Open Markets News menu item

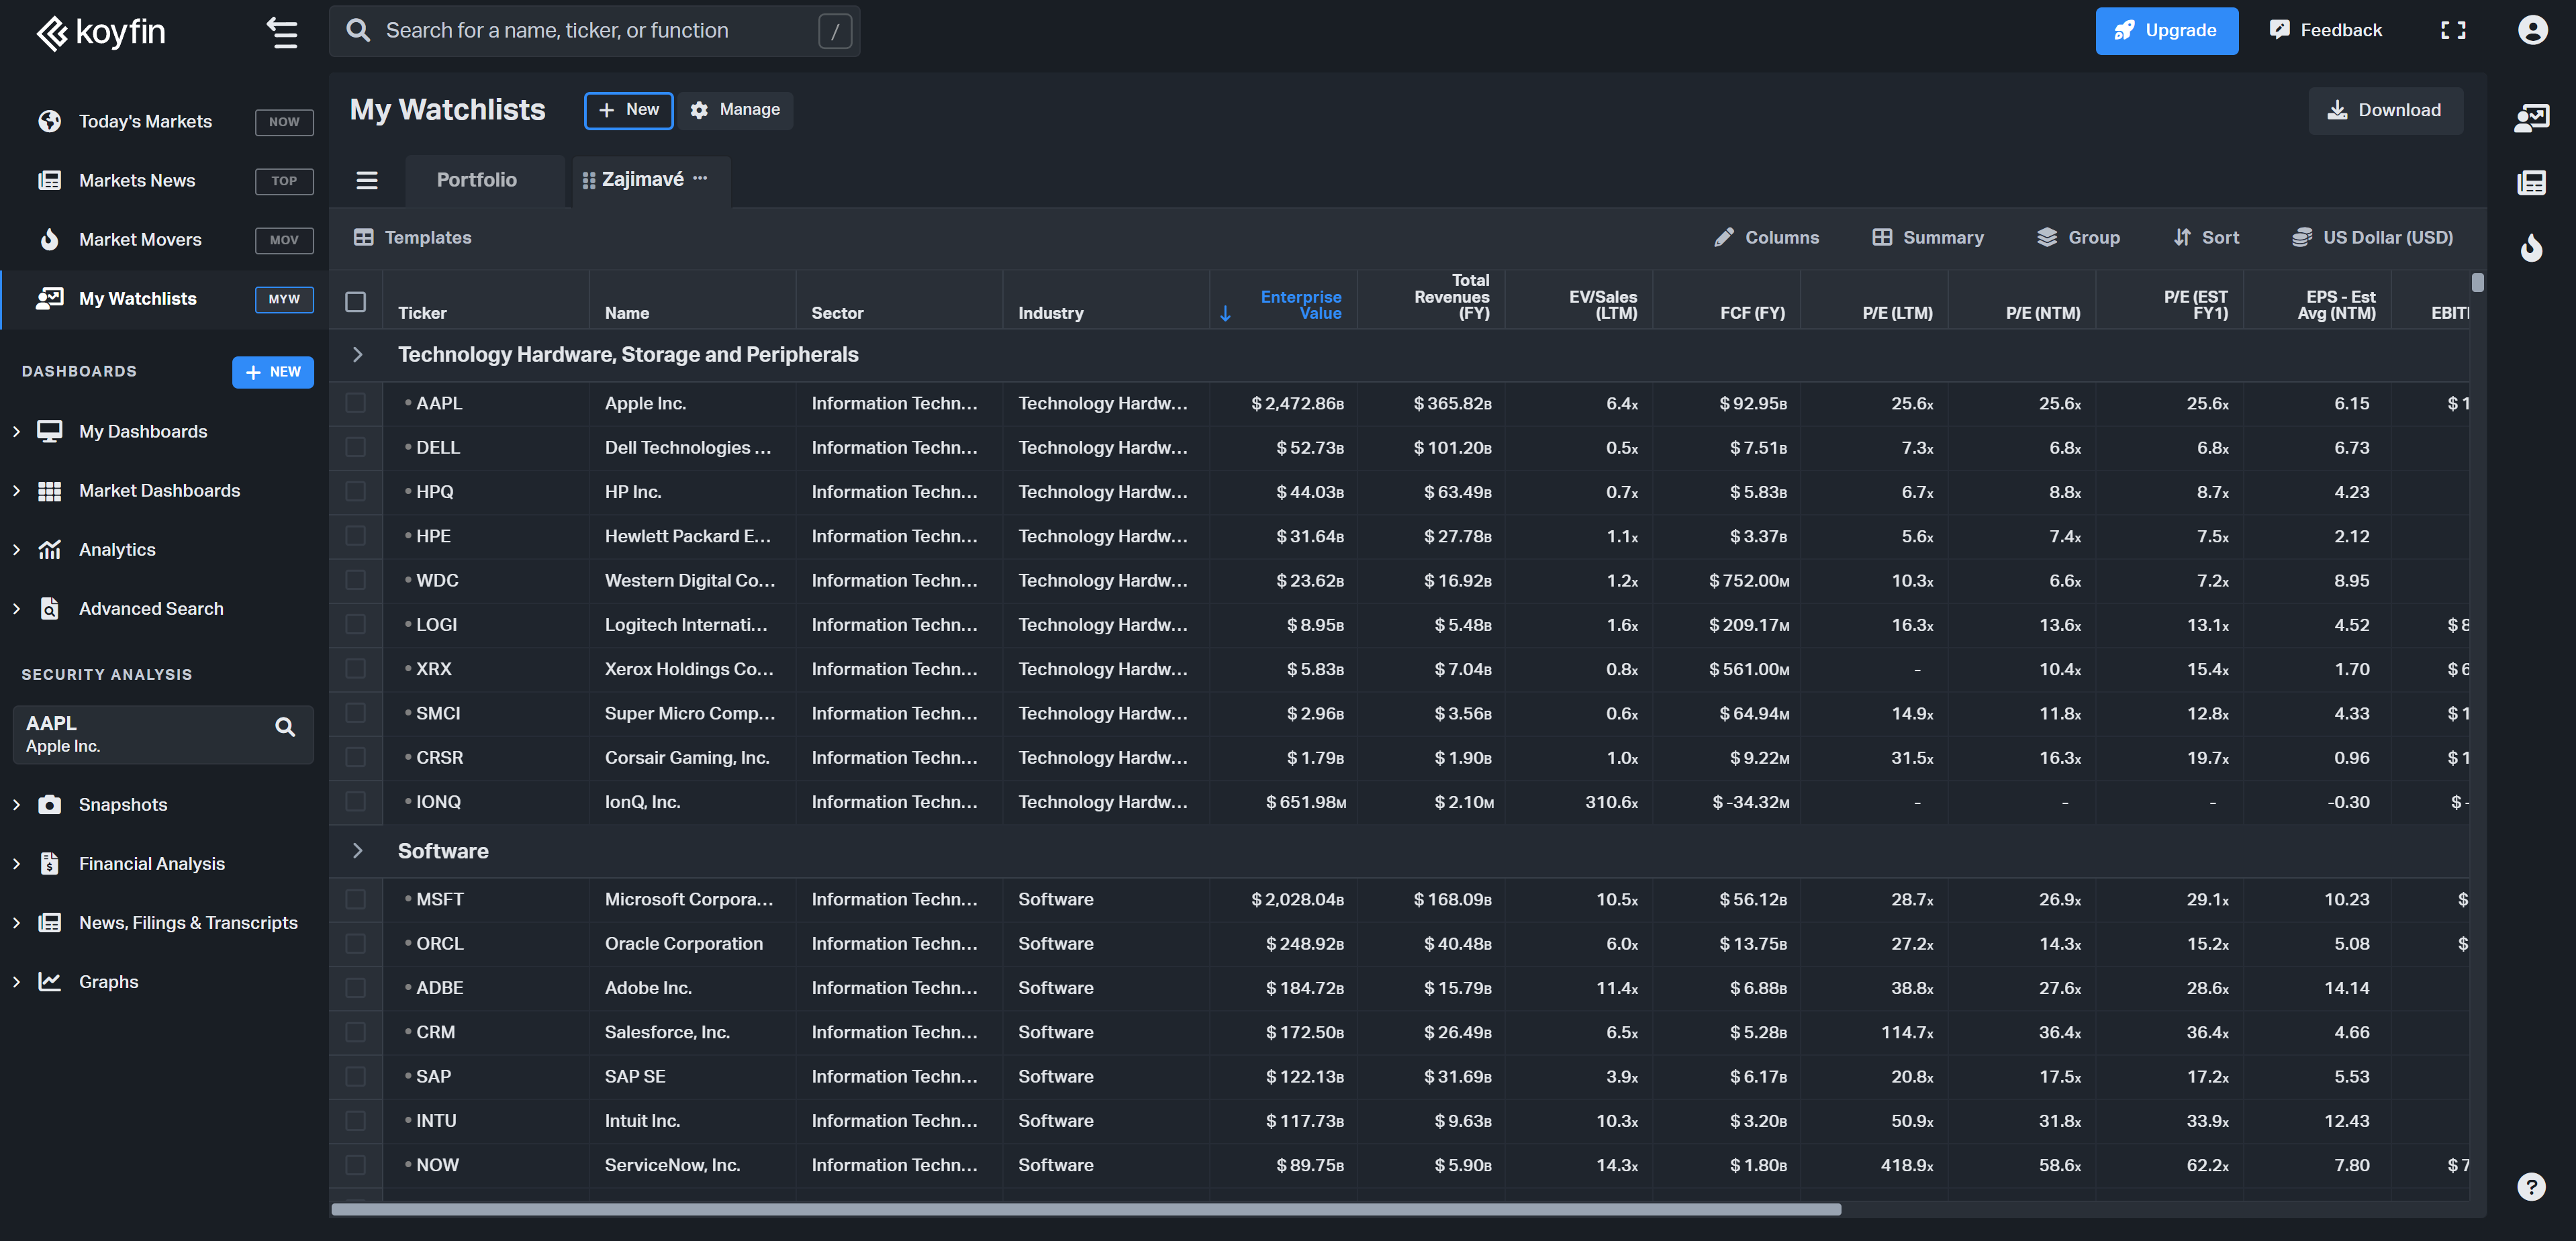pyautogui.click(x=165, y=180)
